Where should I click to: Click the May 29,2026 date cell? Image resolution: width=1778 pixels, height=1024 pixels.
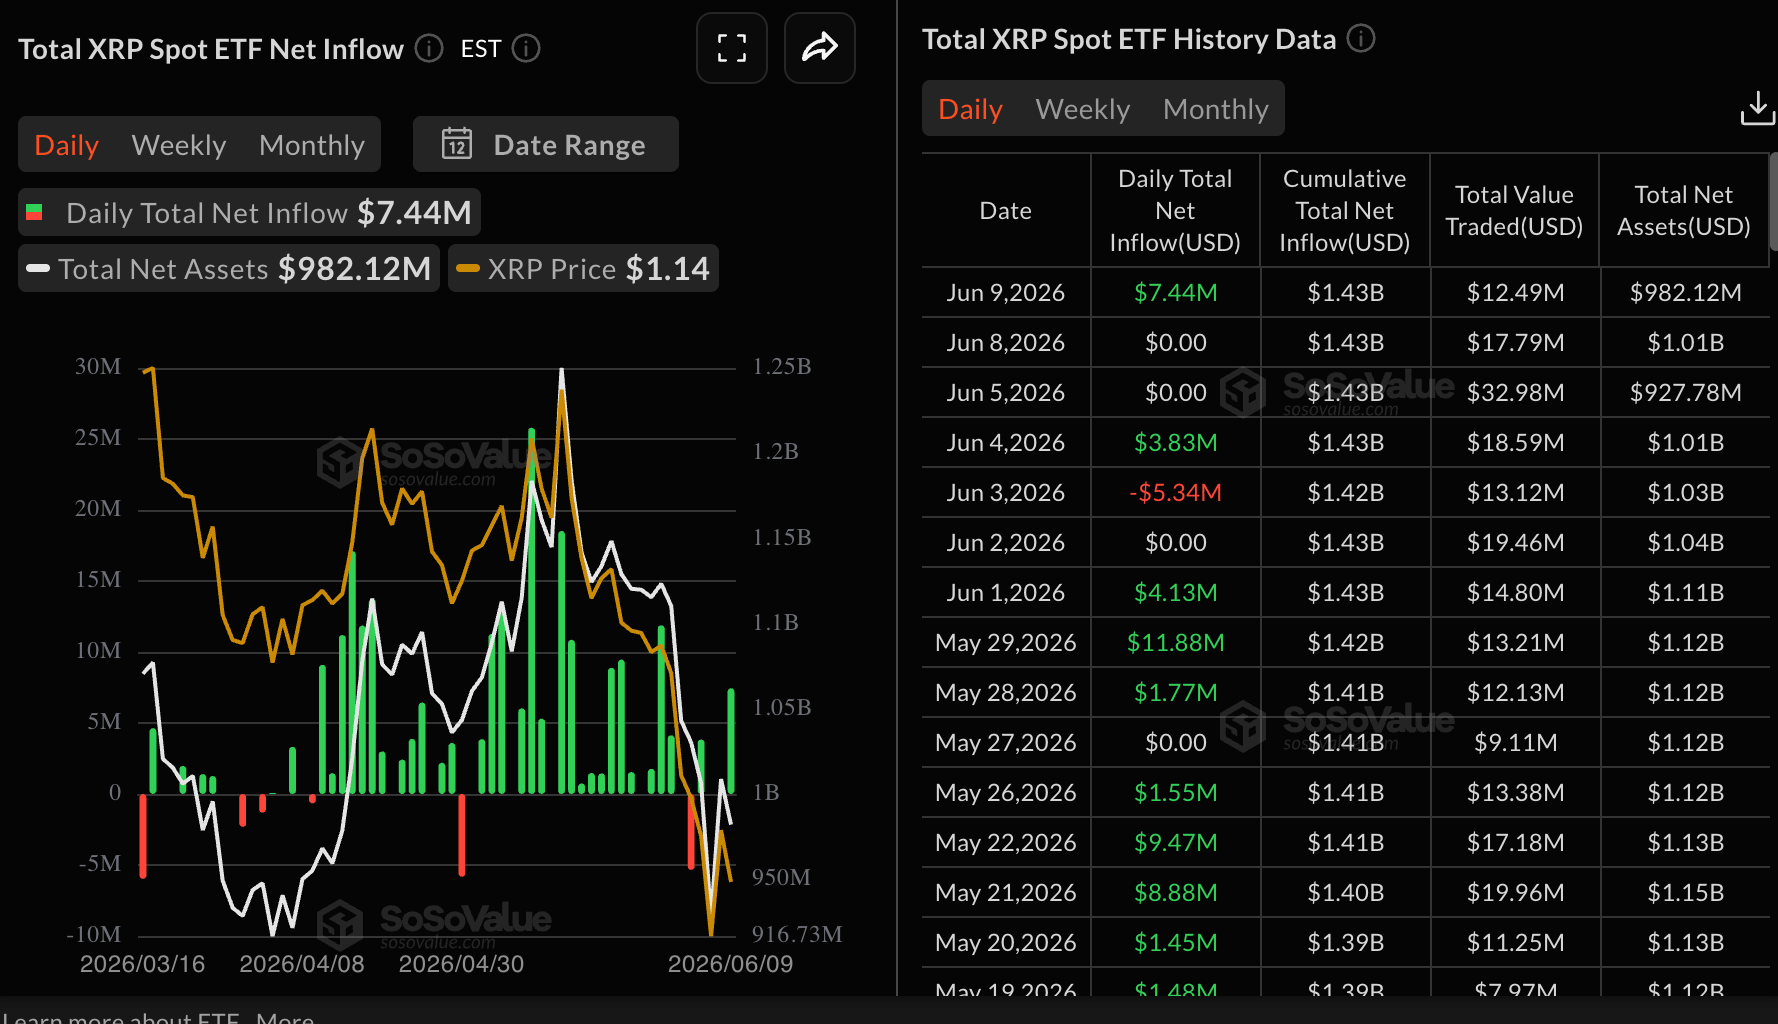(x=1005, y=642)
